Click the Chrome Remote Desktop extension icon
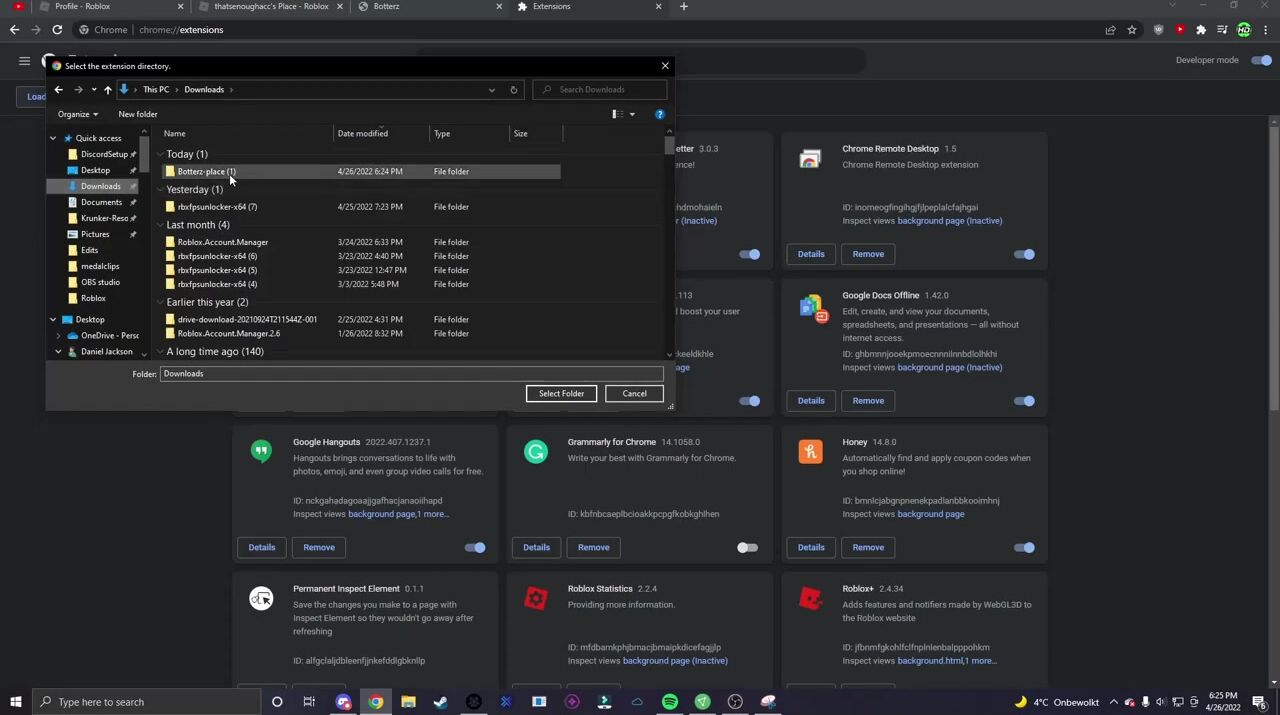 [810, 159]
